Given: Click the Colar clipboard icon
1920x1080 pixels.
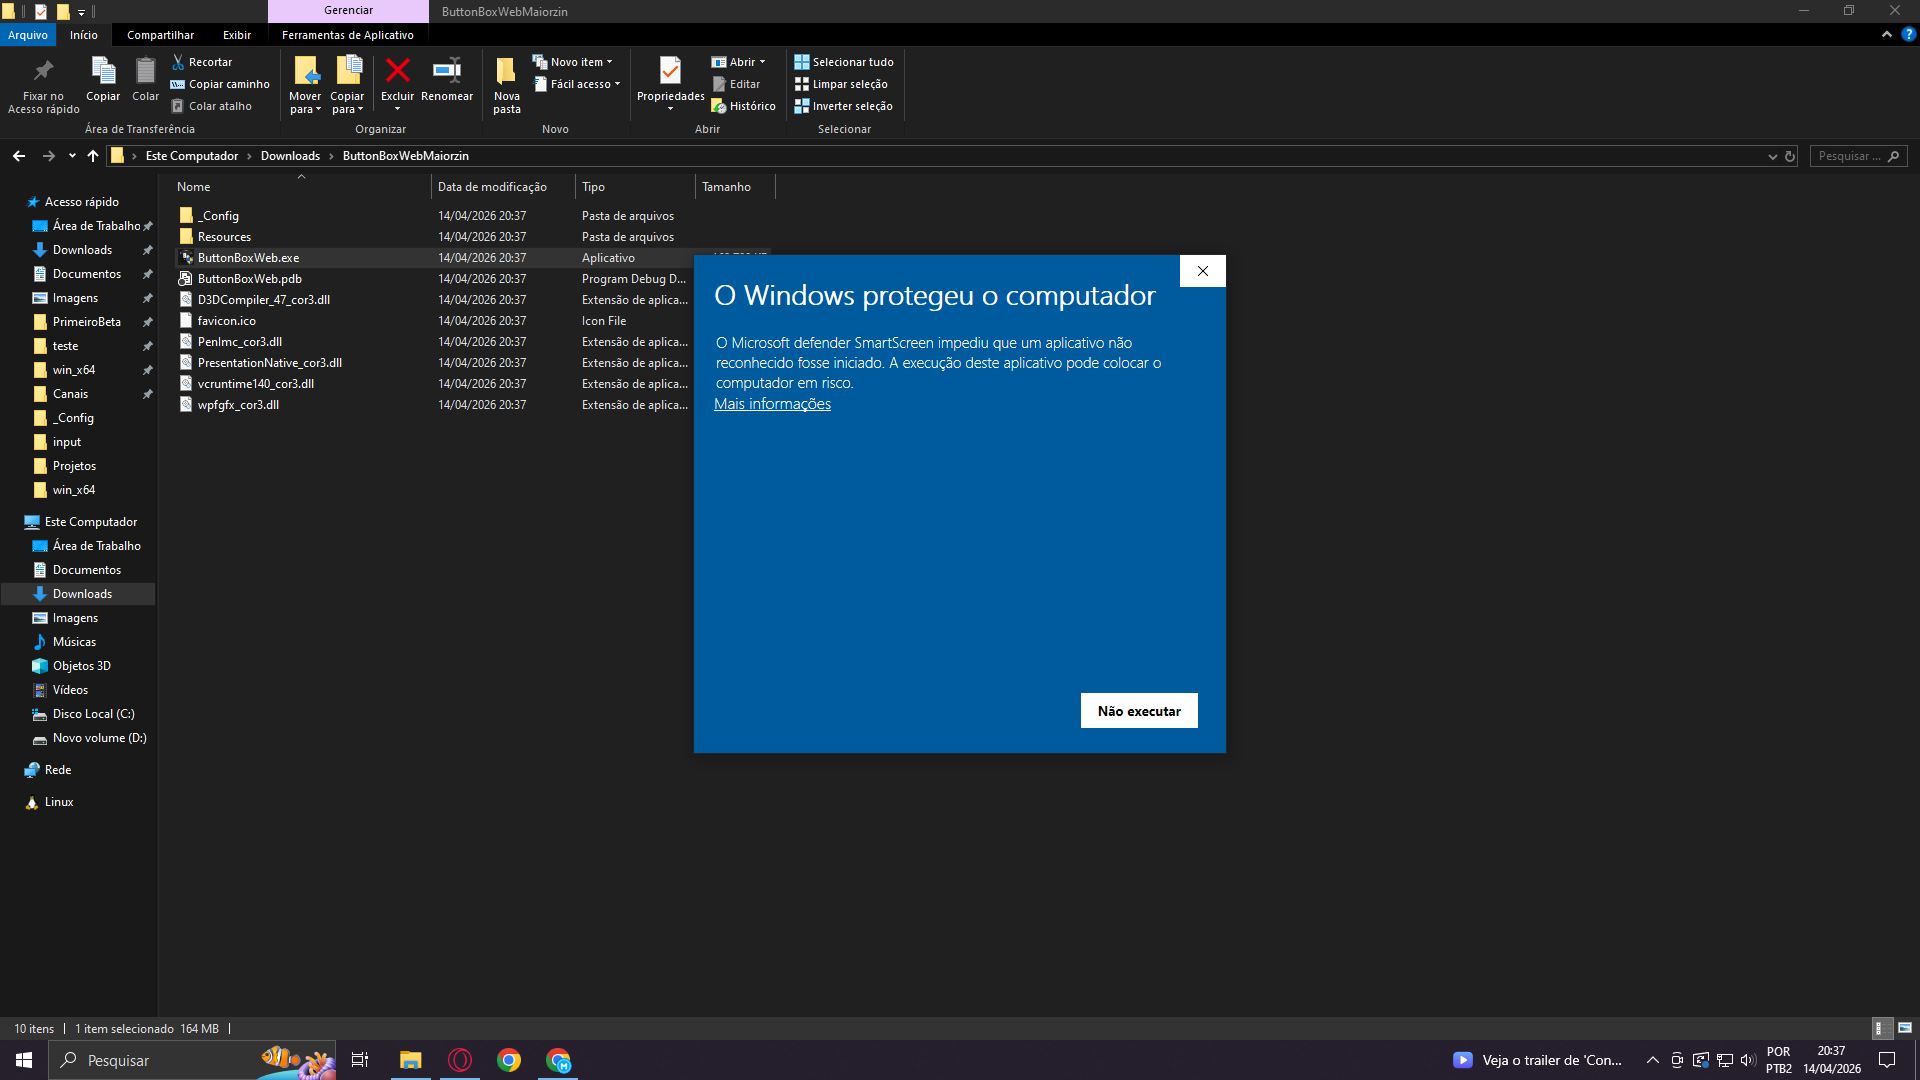Looking at the screenshot, I should coord(146,71).
